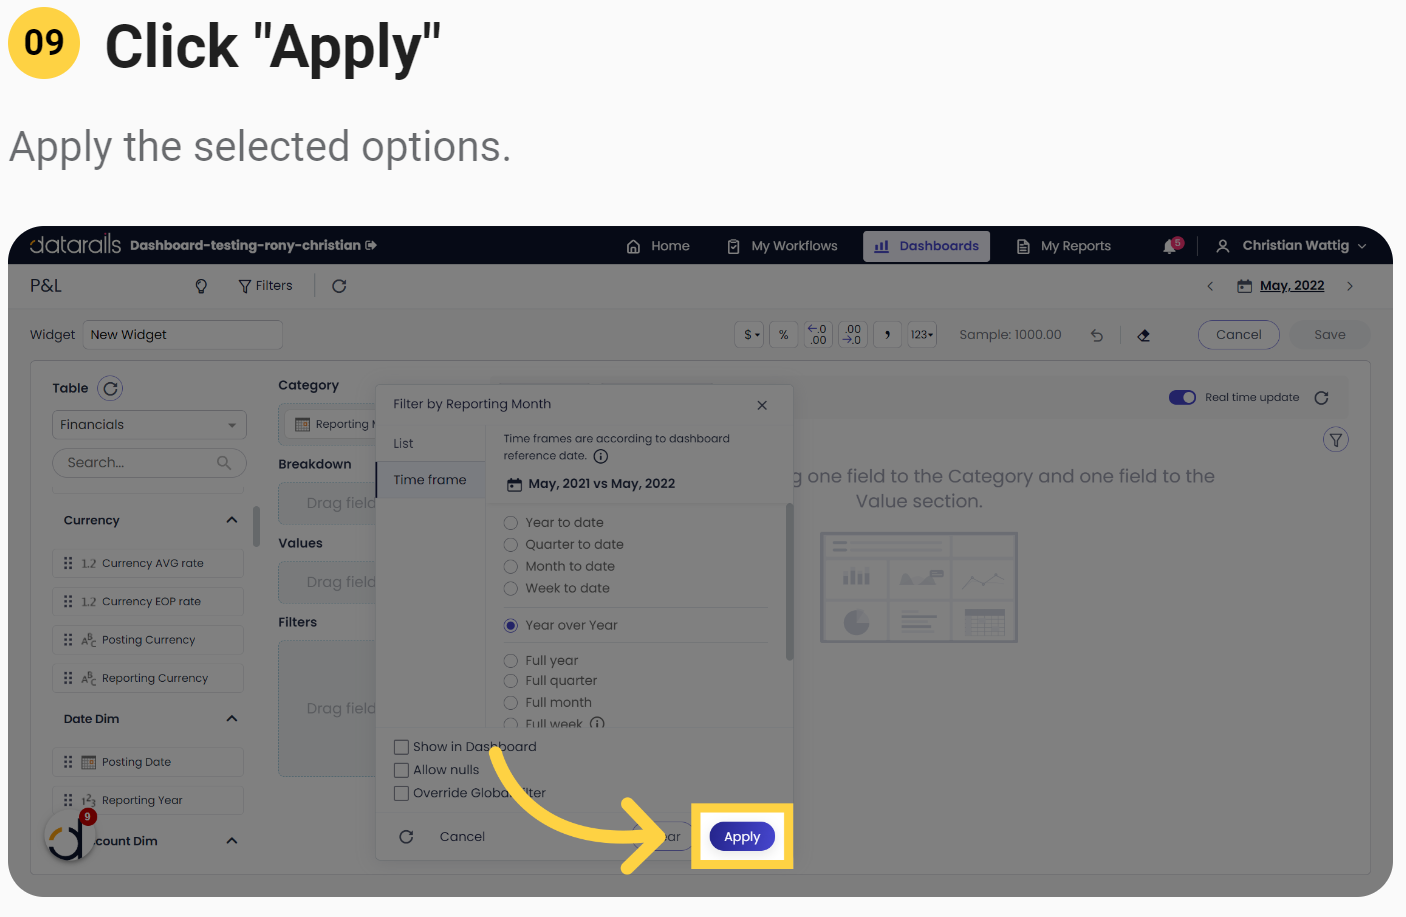1406x917 pixels.
Task: Switch to the List tab
Action: (x=404, y=444)
